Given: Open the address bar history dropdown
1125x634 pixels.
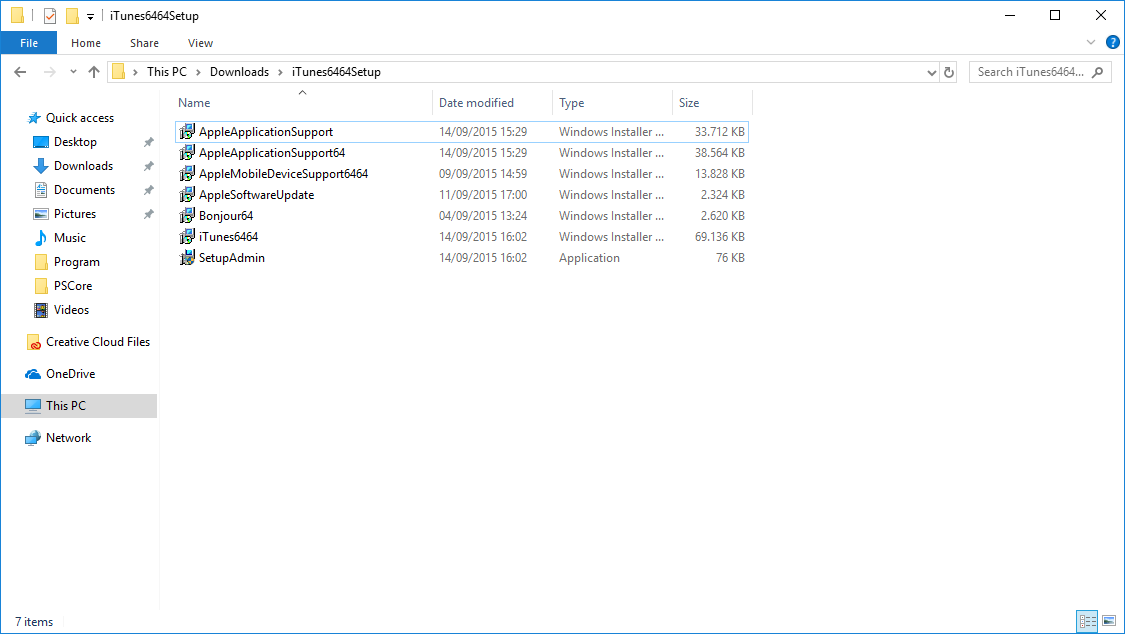Looking at the screenshot, I should (931, 72).
